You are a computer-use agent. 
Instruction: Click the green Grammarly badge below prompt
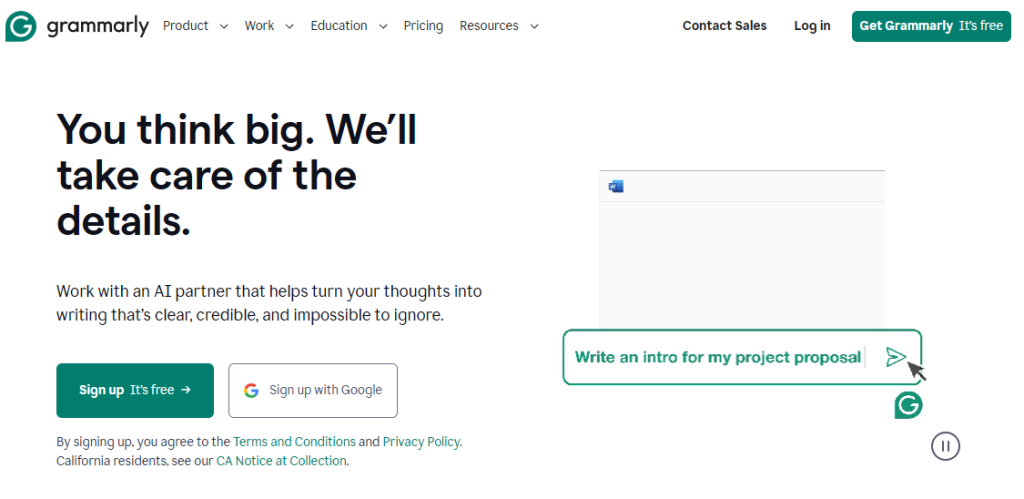(x=908, y=405)
